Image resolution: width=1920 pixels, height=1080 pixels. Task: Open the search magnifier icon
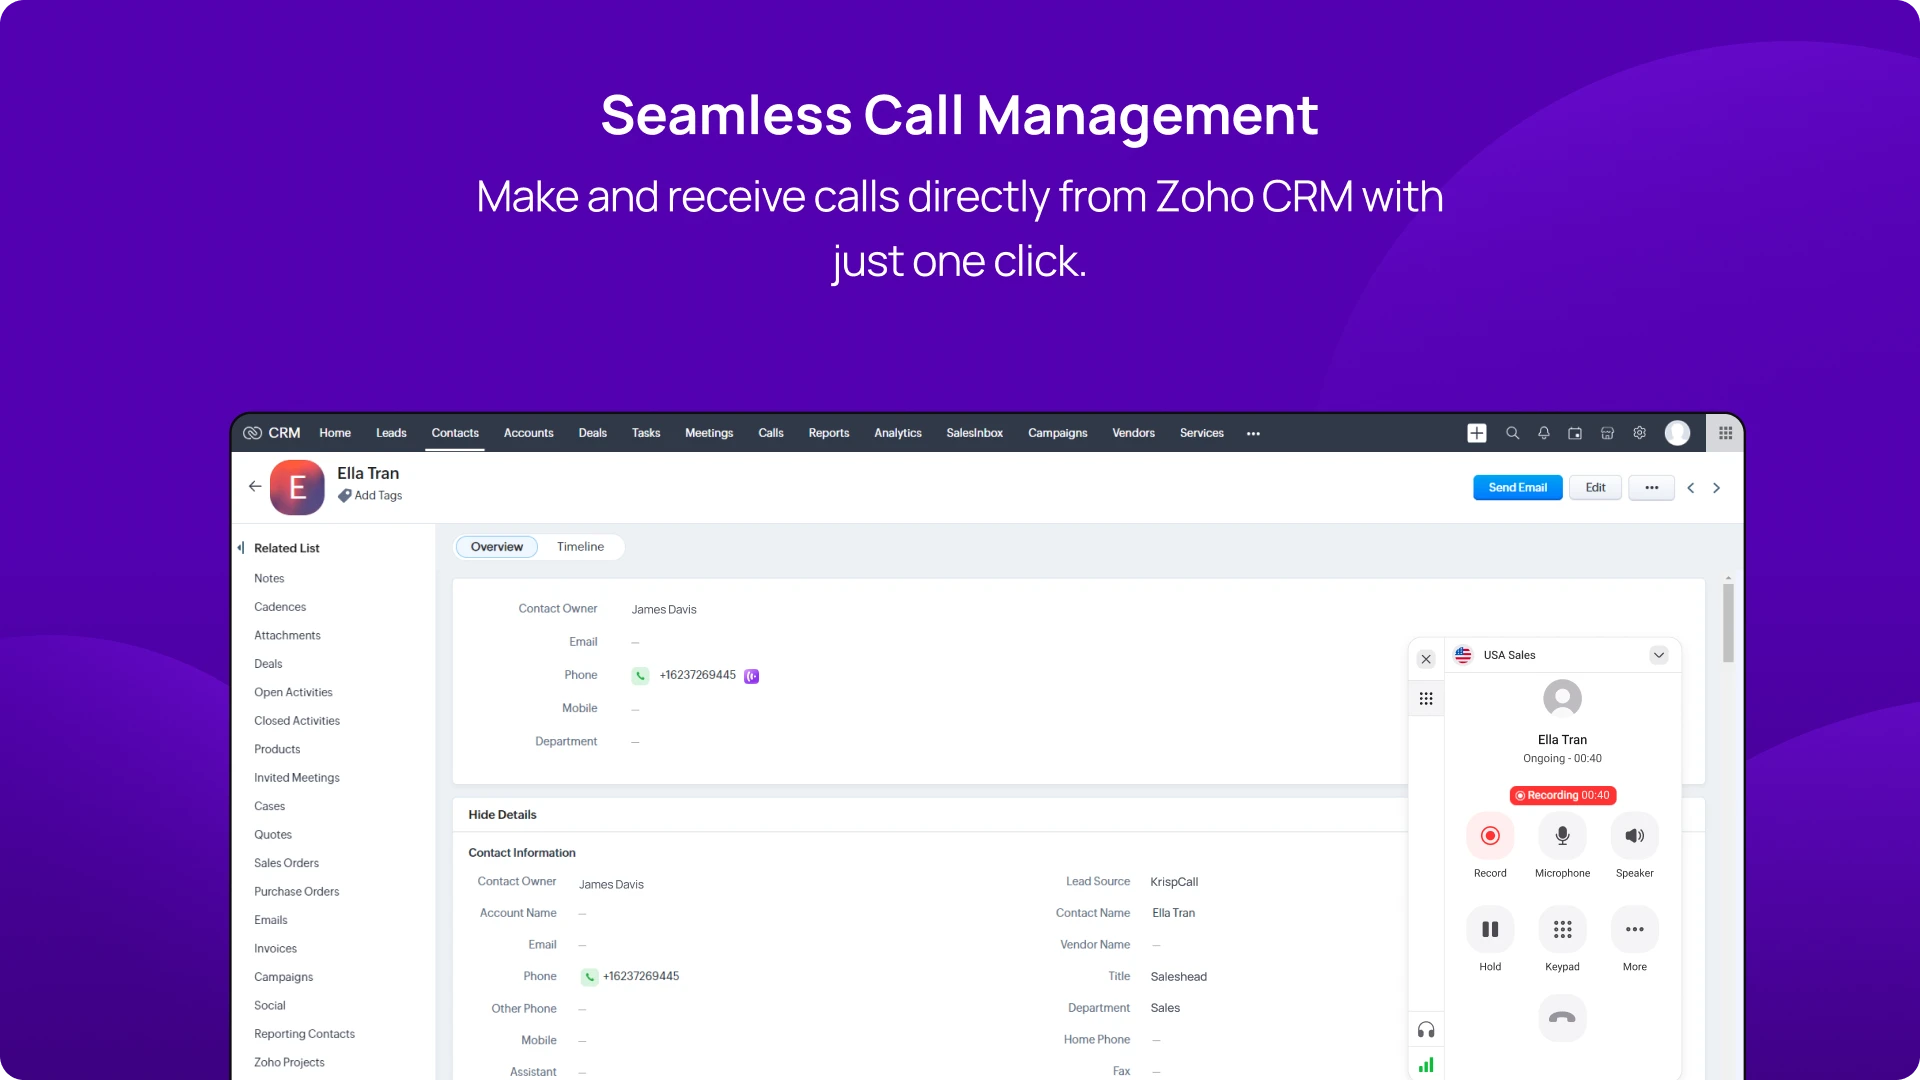(x=1512, y=433)
